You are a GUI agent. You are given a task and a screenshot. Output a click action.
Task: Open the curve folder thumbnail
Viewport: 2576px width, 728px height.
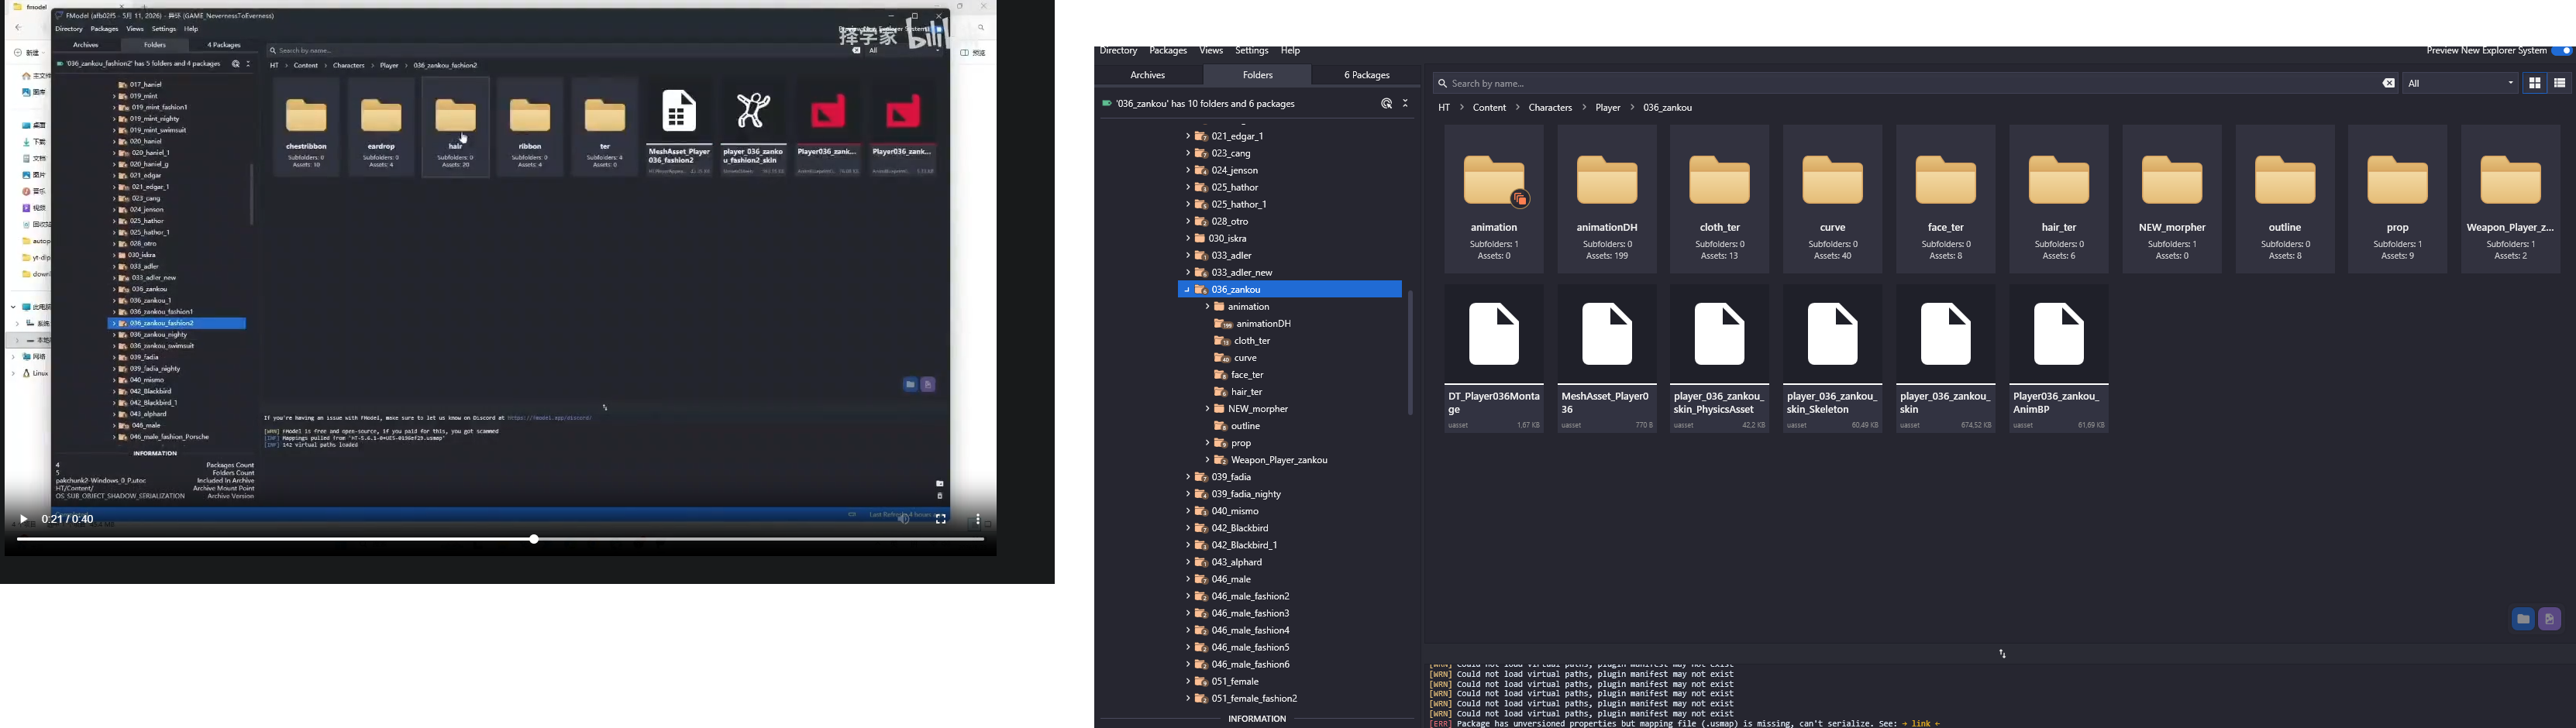click(1833, 199)
